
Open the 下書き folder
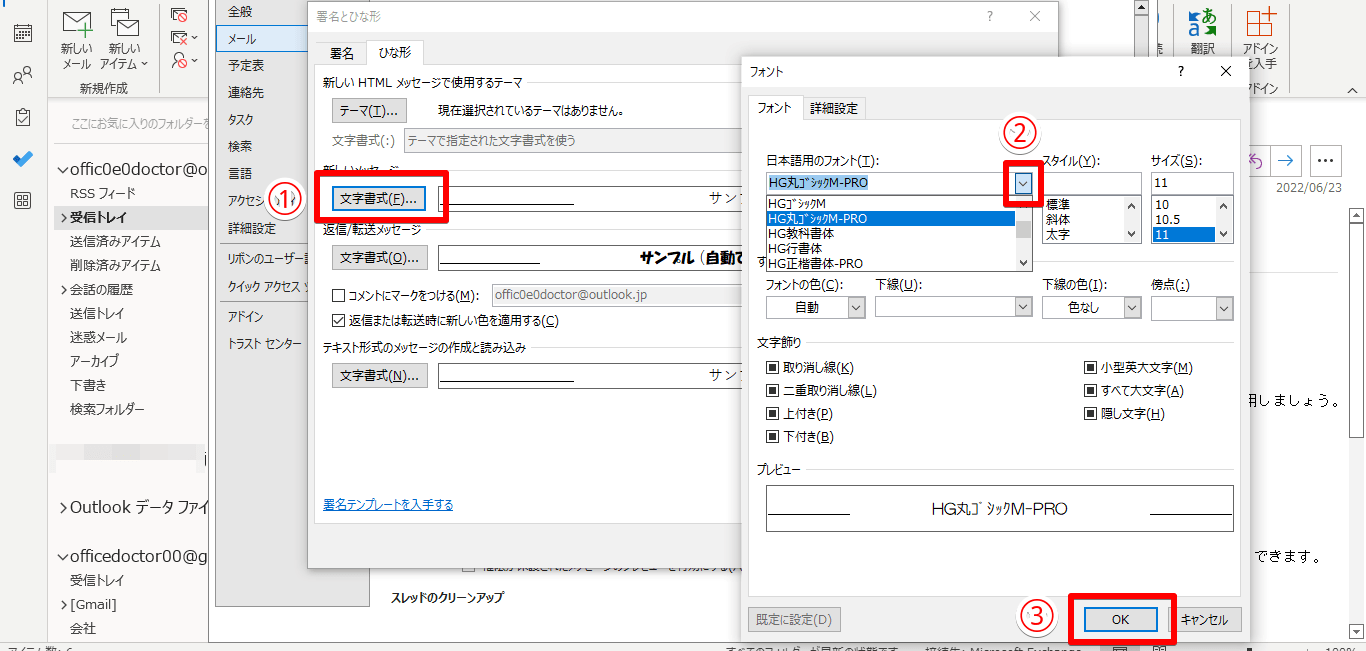(x=88, y=385)
